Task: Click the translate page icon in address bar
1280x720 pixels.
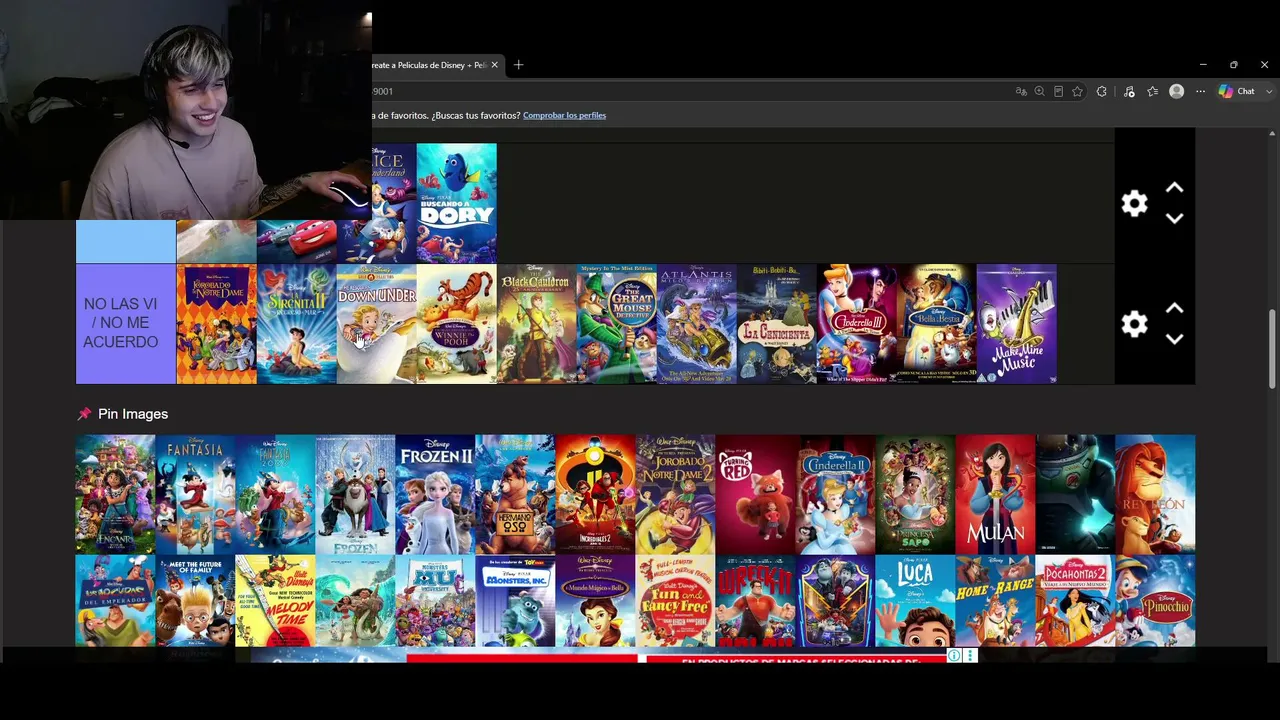Action: click(1021, 91)
